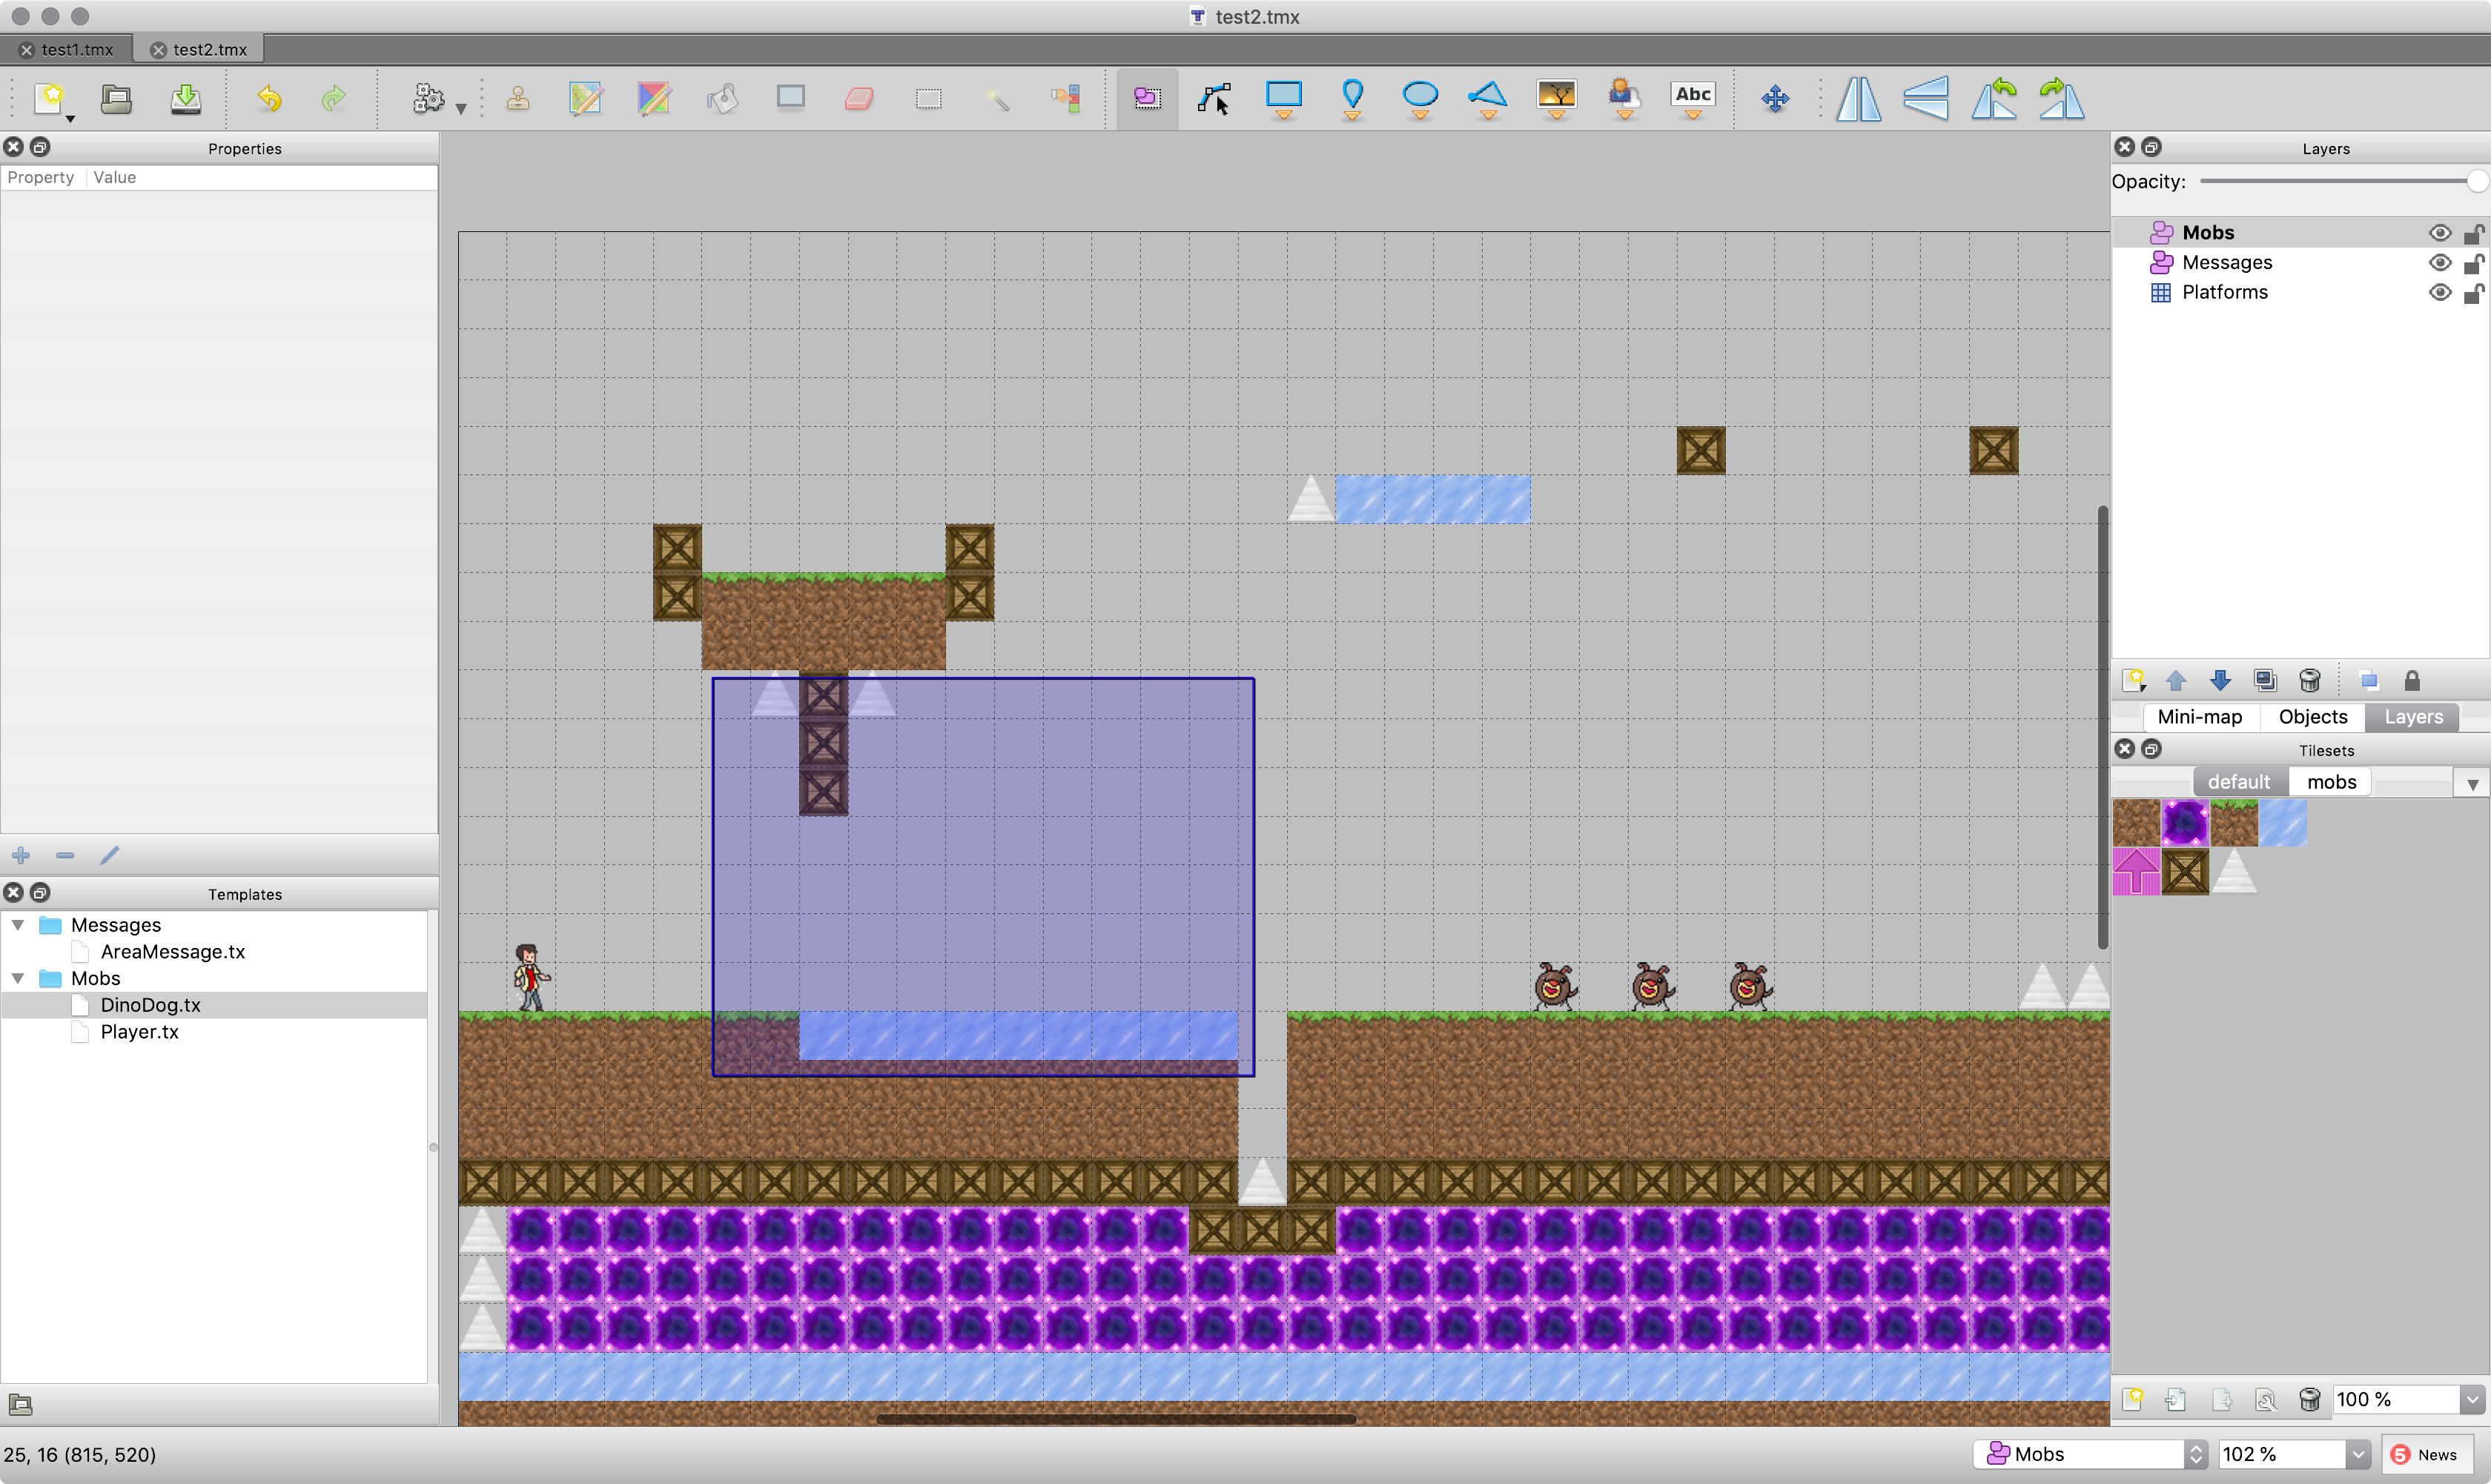Open the tileset zoom 100 % dropdown

click(2472, 1399)
